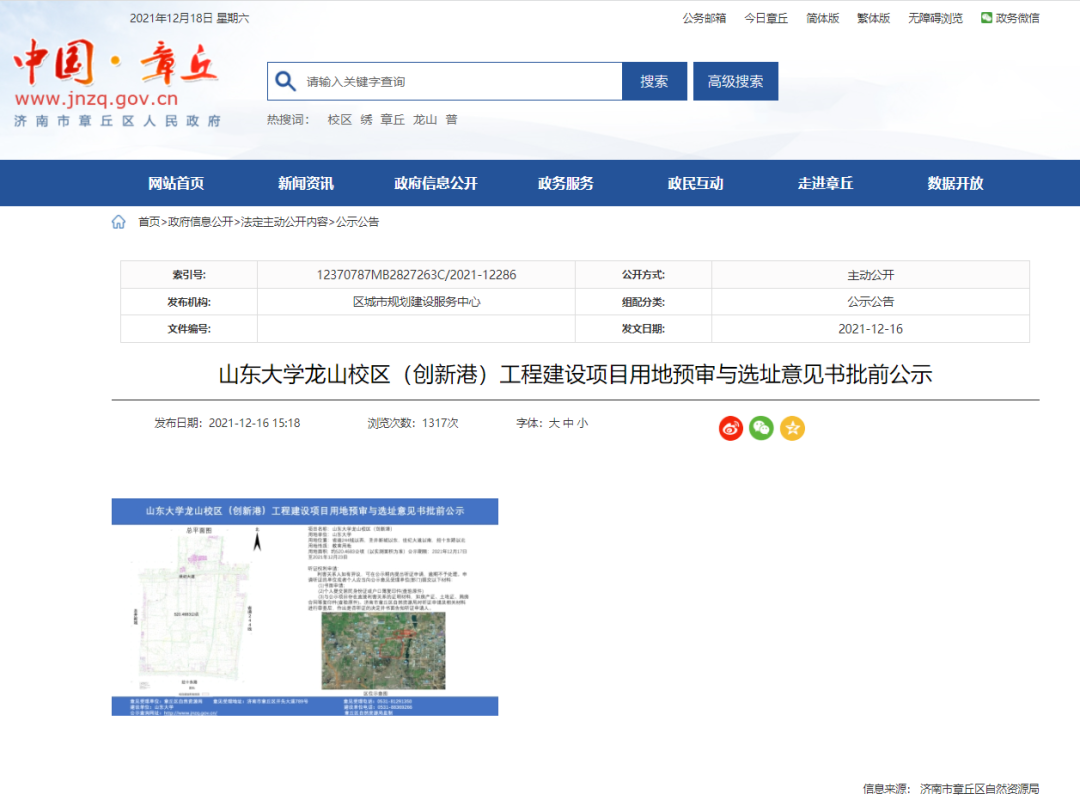Open the 公务邮箱 link
Image resolution: width=1080 pixels, height=806 pixels.
click(704, 18)
